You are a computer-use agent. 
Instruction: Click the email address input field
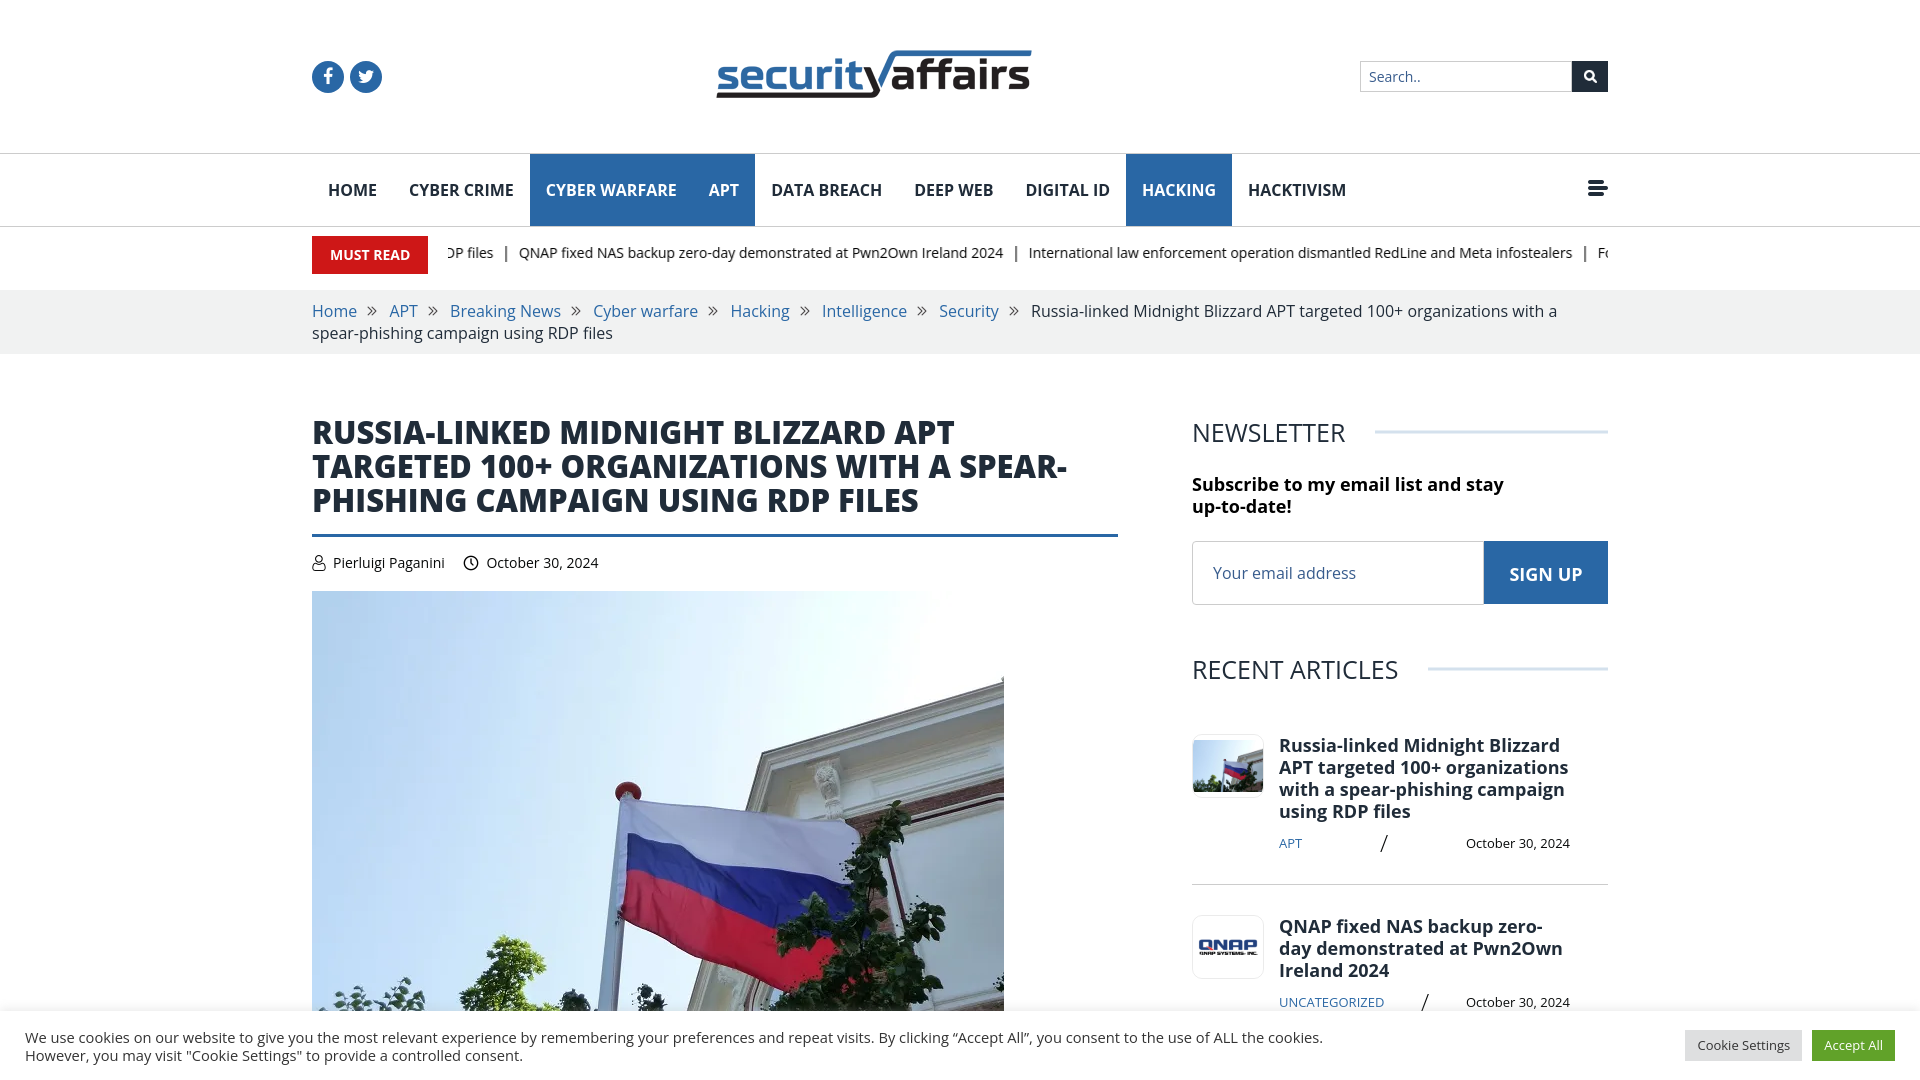click(x=1337, y=572)
